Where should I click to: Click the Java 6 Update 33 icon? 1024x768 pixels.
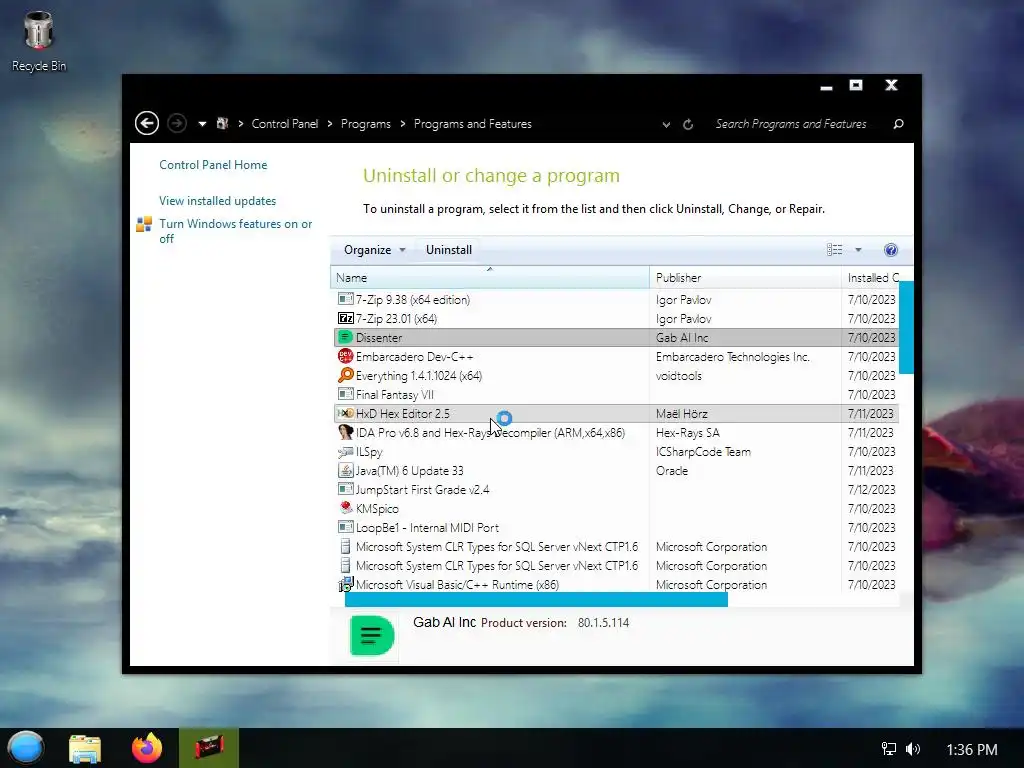click(345, 470)
